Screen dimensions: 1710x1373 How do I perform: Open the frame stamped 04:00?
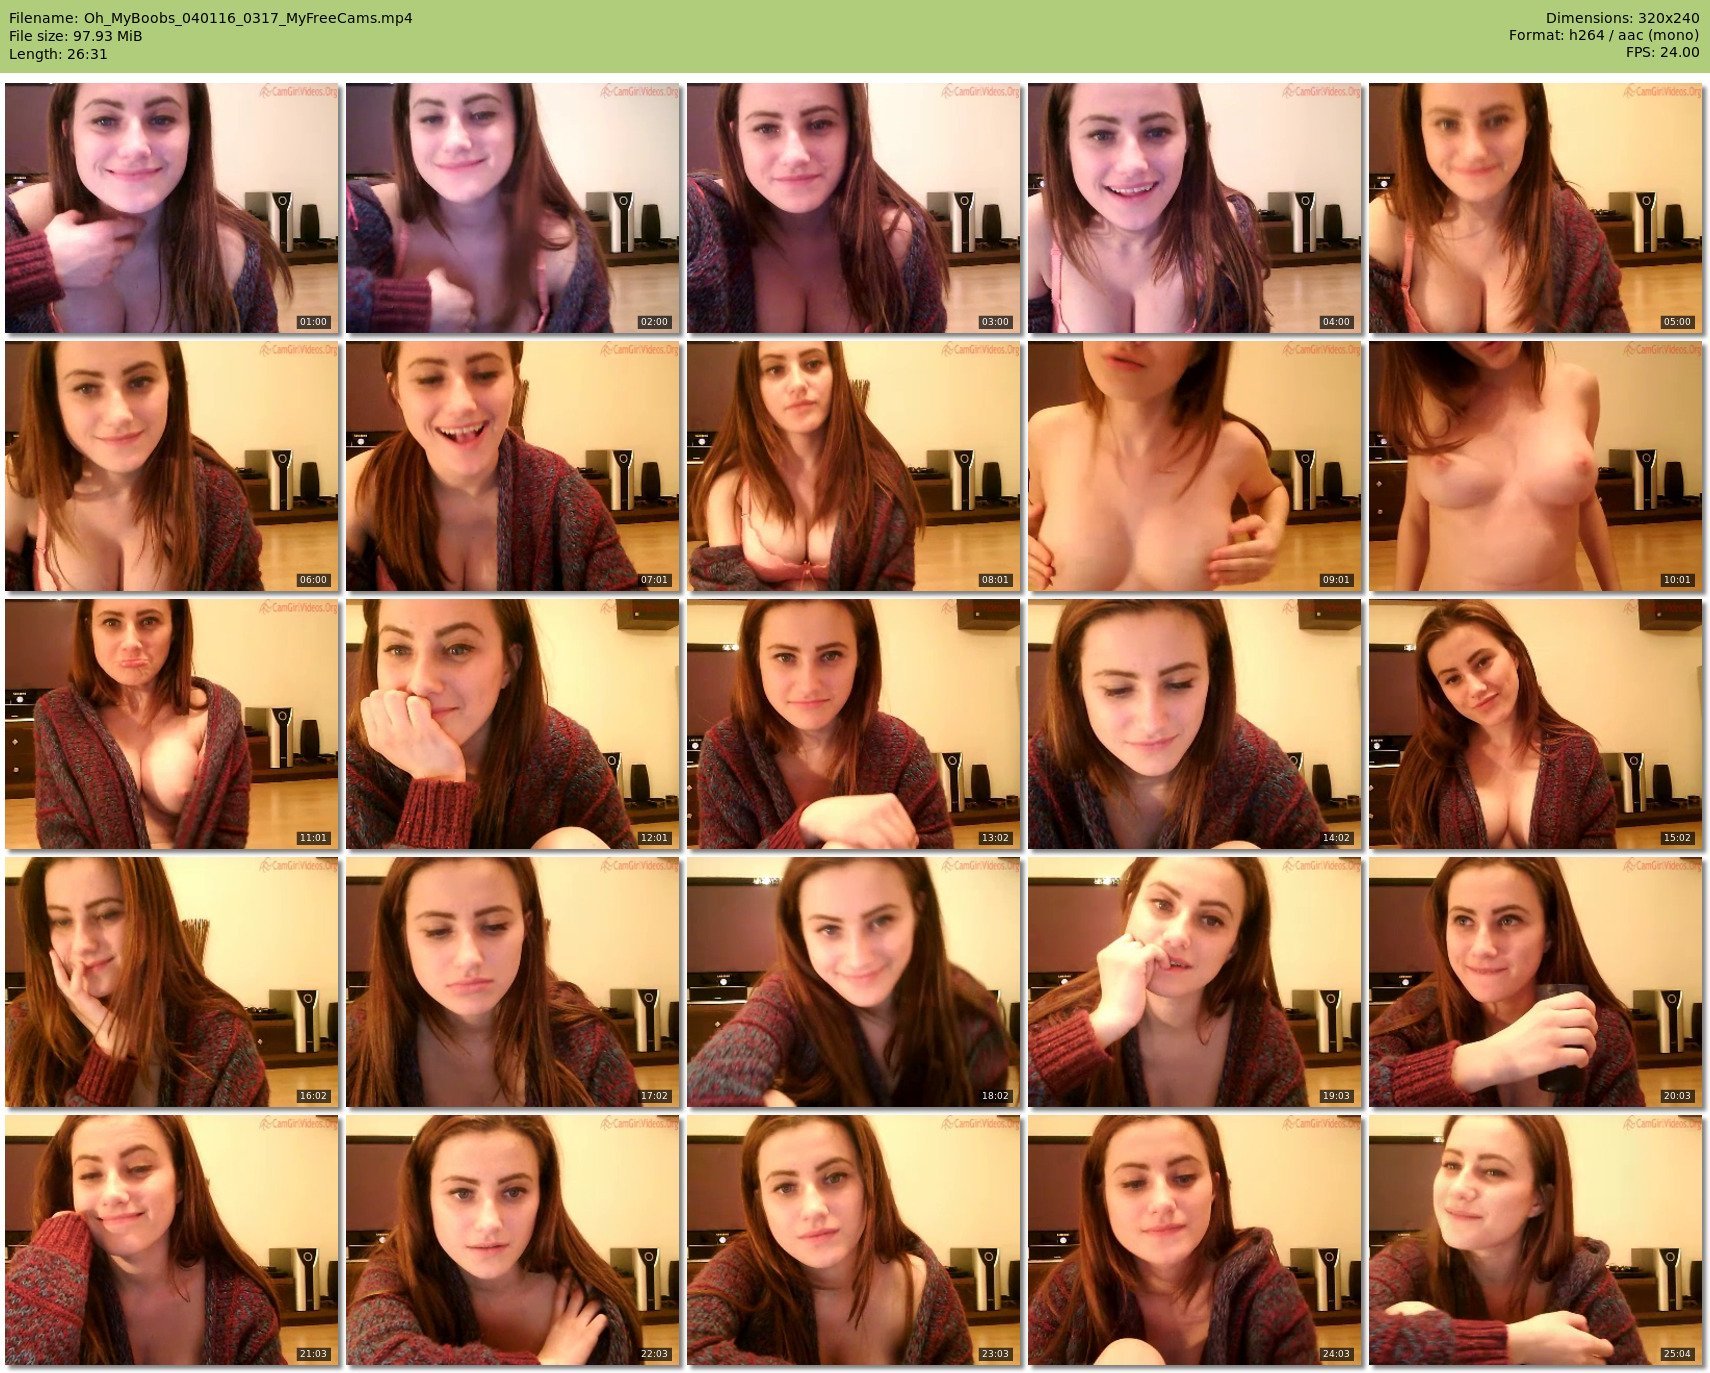(1195, 208)
